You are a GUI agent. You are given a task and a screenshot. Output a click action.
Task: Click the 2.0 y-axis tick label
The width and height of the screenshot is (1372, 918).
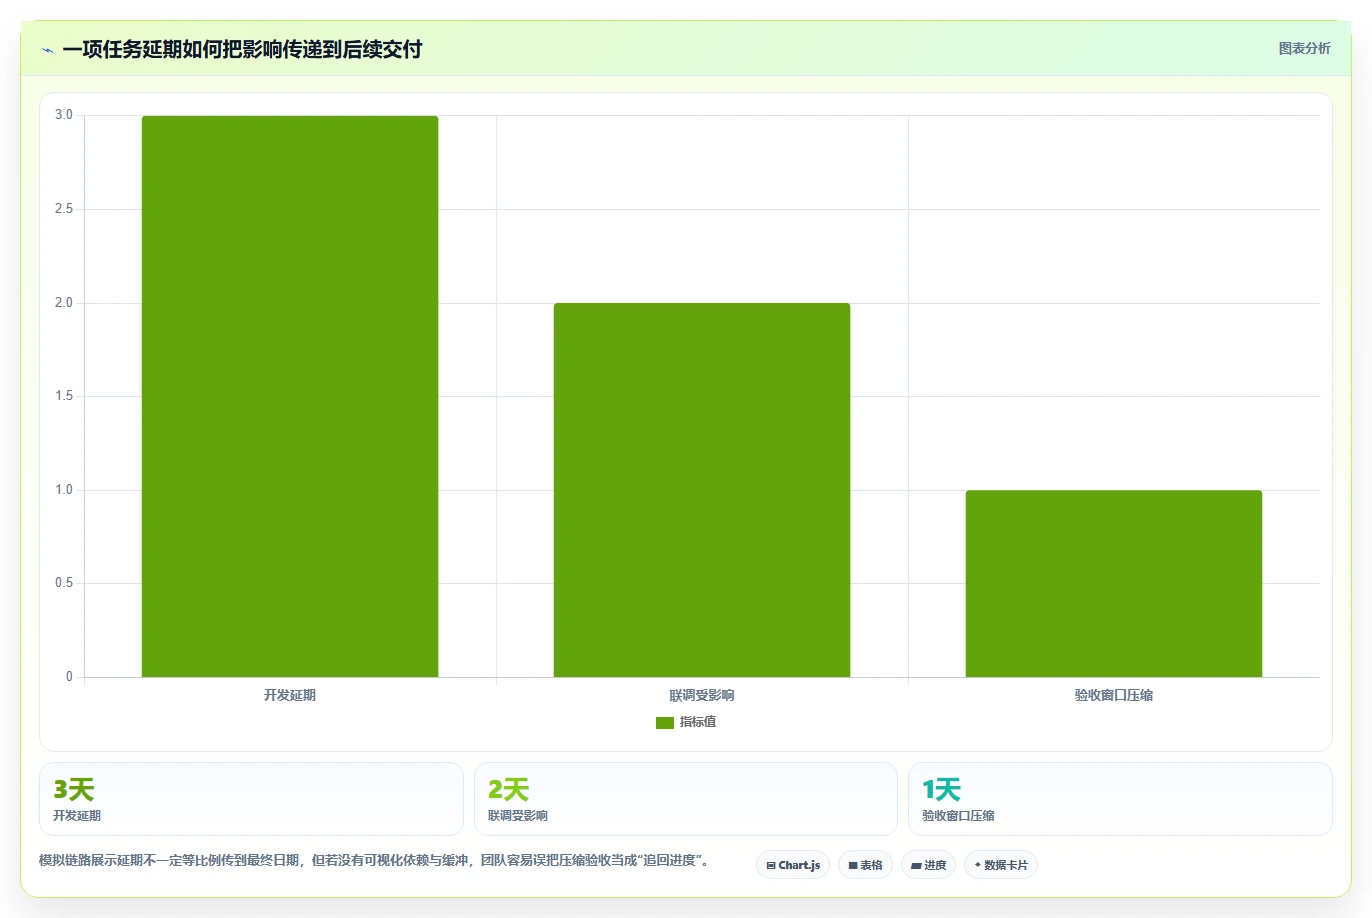pyautogui.click(x=64, y=303)
